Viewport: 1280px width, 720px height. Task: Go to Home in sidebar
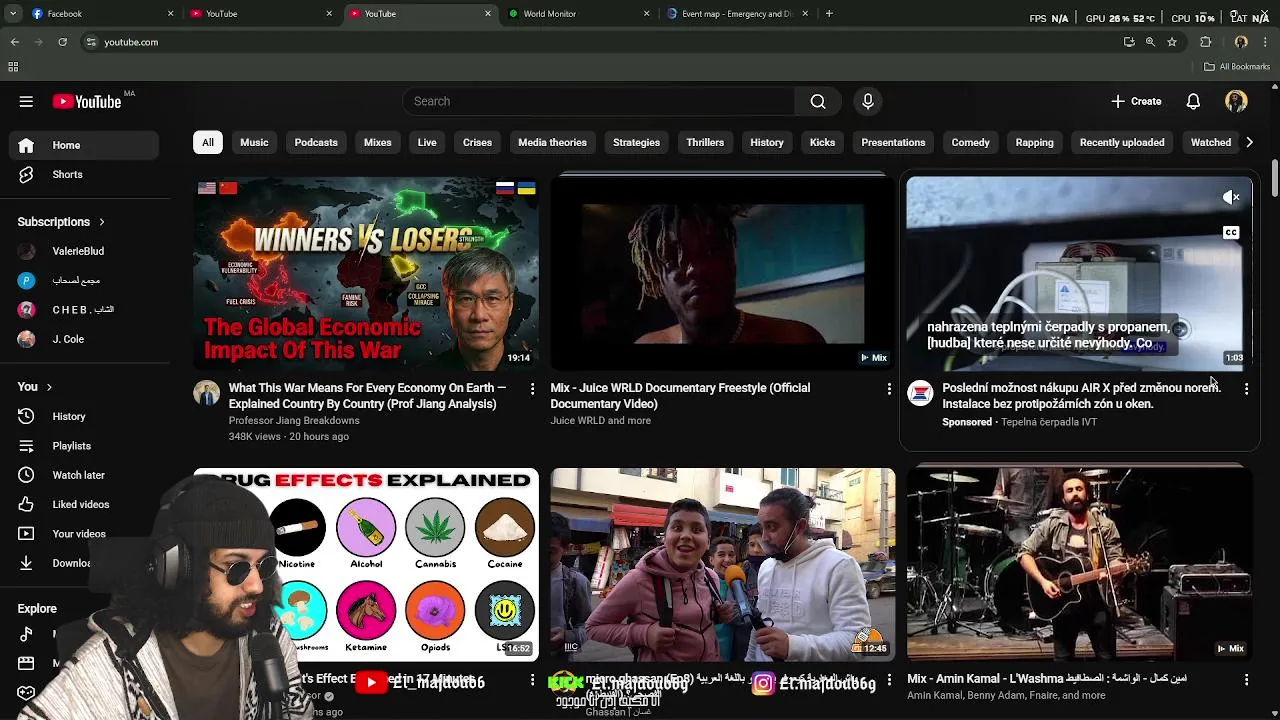click(x=84, y=145)
